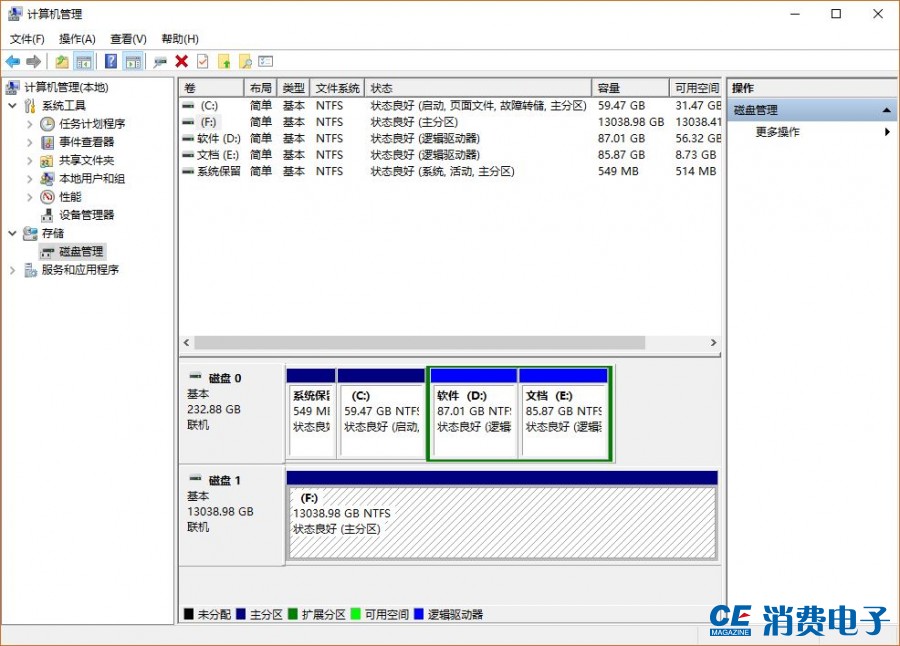This screenshot has width=900, height=646.
Task: Sort by the 状态 column header
Action: point(478,88)
